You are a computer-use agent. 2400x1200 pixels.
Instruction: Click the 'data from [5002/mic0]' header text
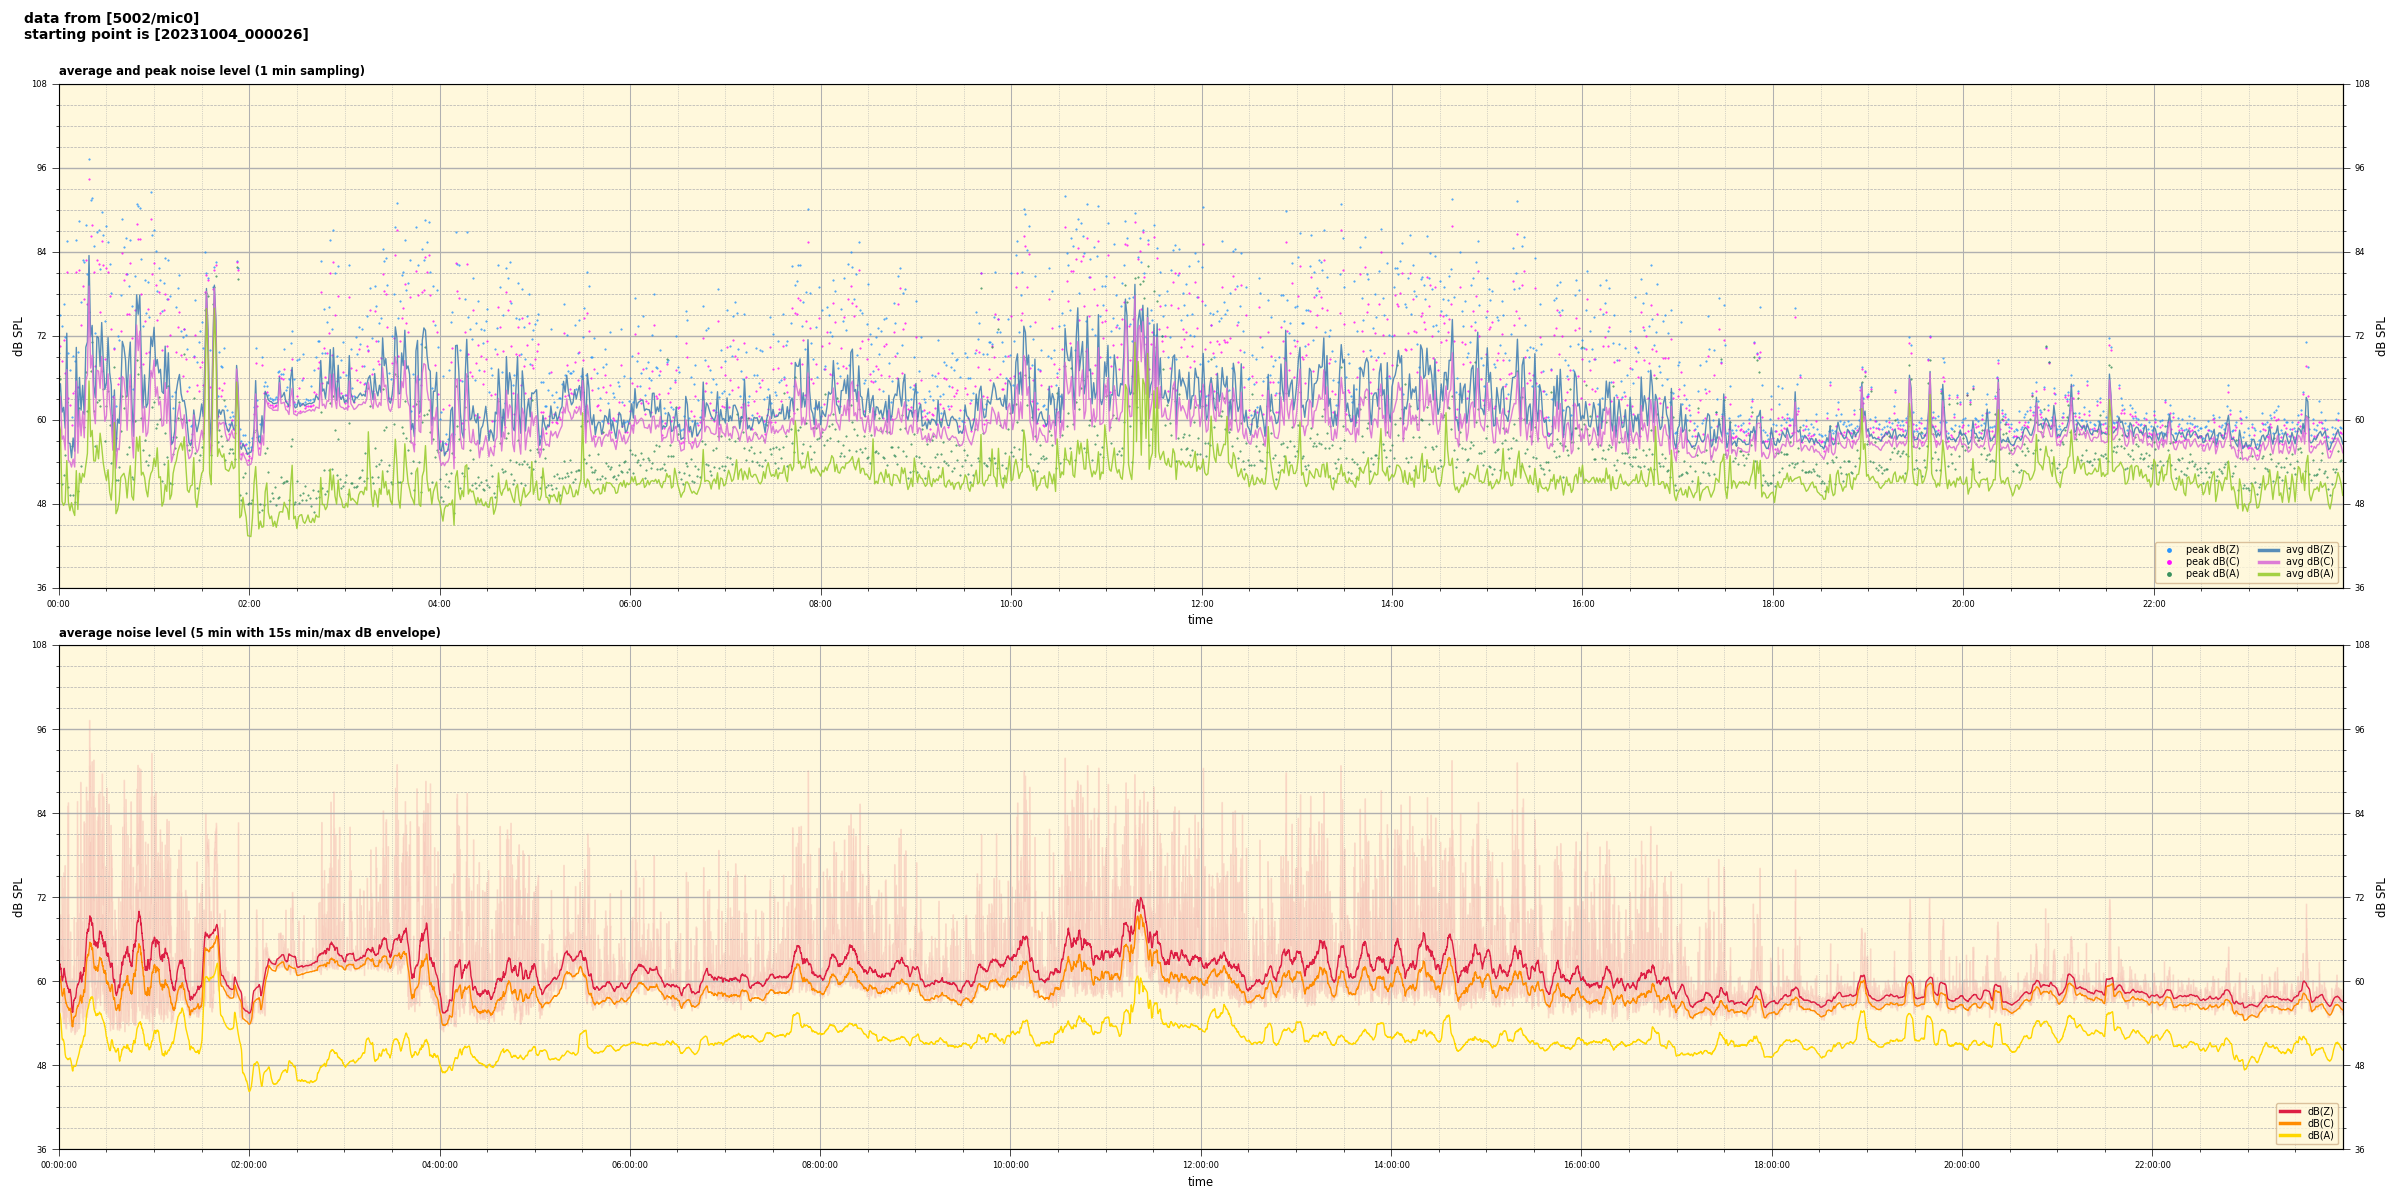[x=111, y=18]
